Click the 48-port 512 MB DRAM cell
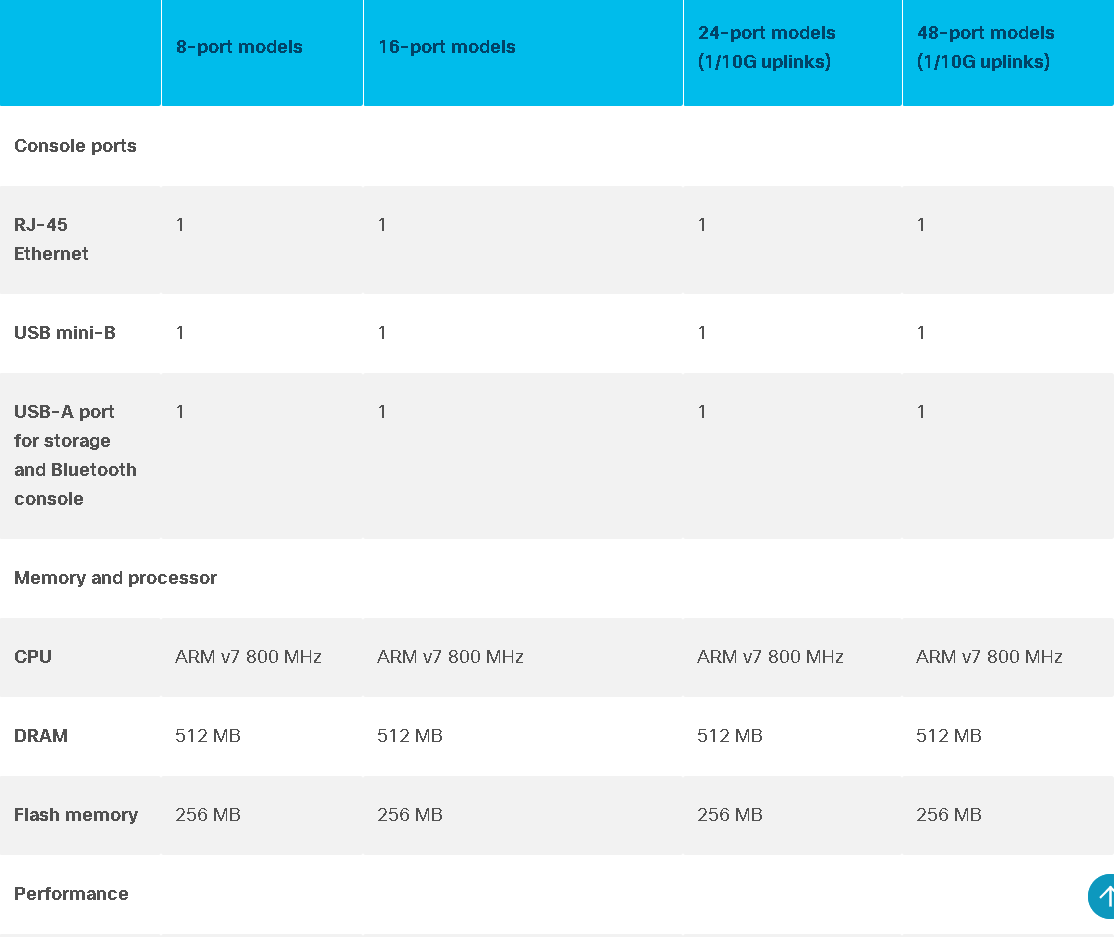Image resolution: width=1114 pixels, height=937 pixels. tap(948, 735)
